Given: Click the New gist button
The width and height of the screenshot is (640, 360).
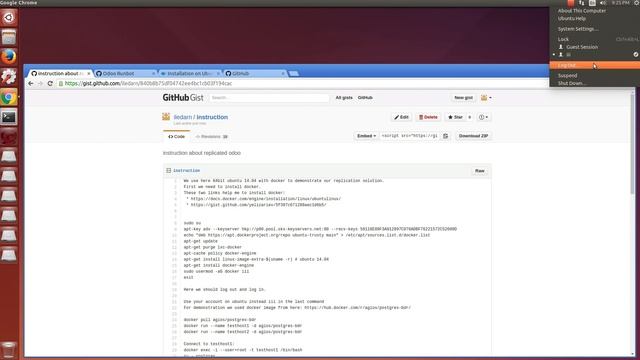Looking at the screenshot, I should tap(463, 98).
